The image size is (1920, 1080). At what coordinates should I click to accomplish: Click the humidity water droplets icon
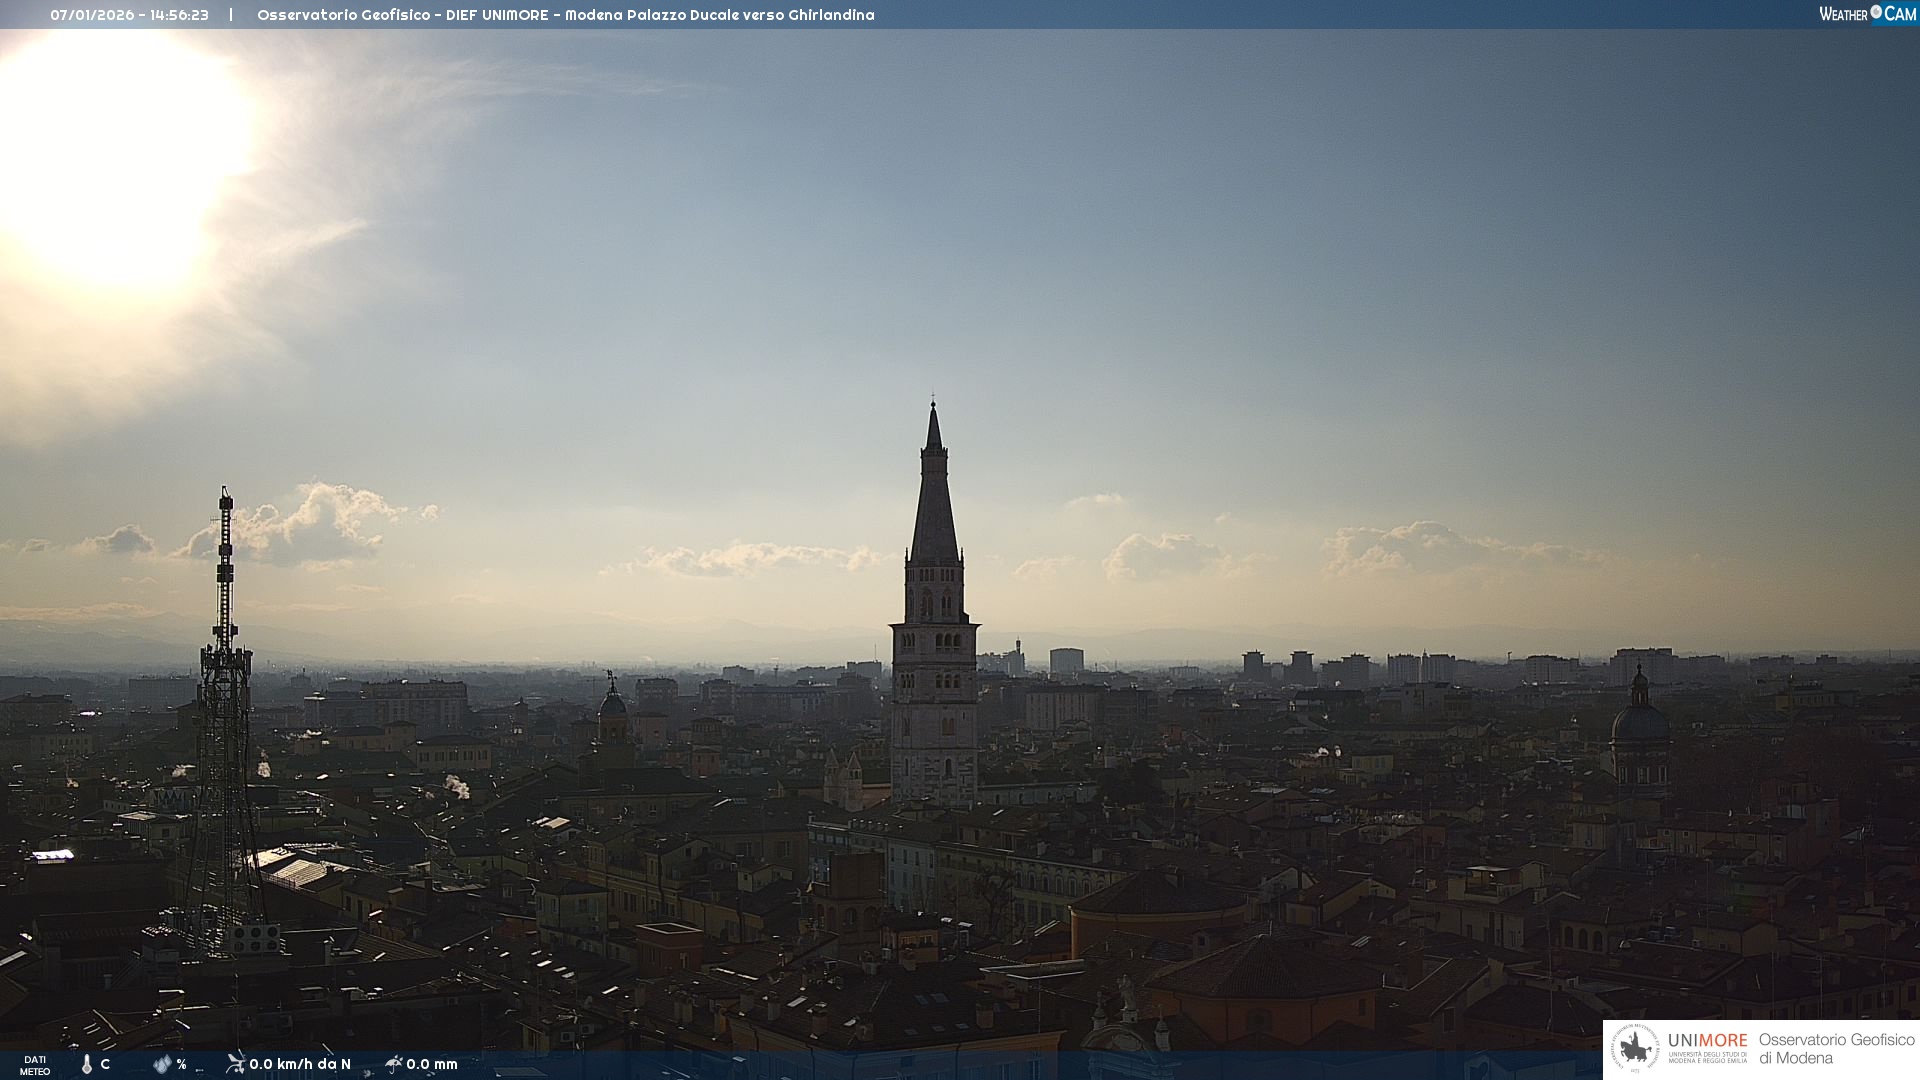[162, 1064]
